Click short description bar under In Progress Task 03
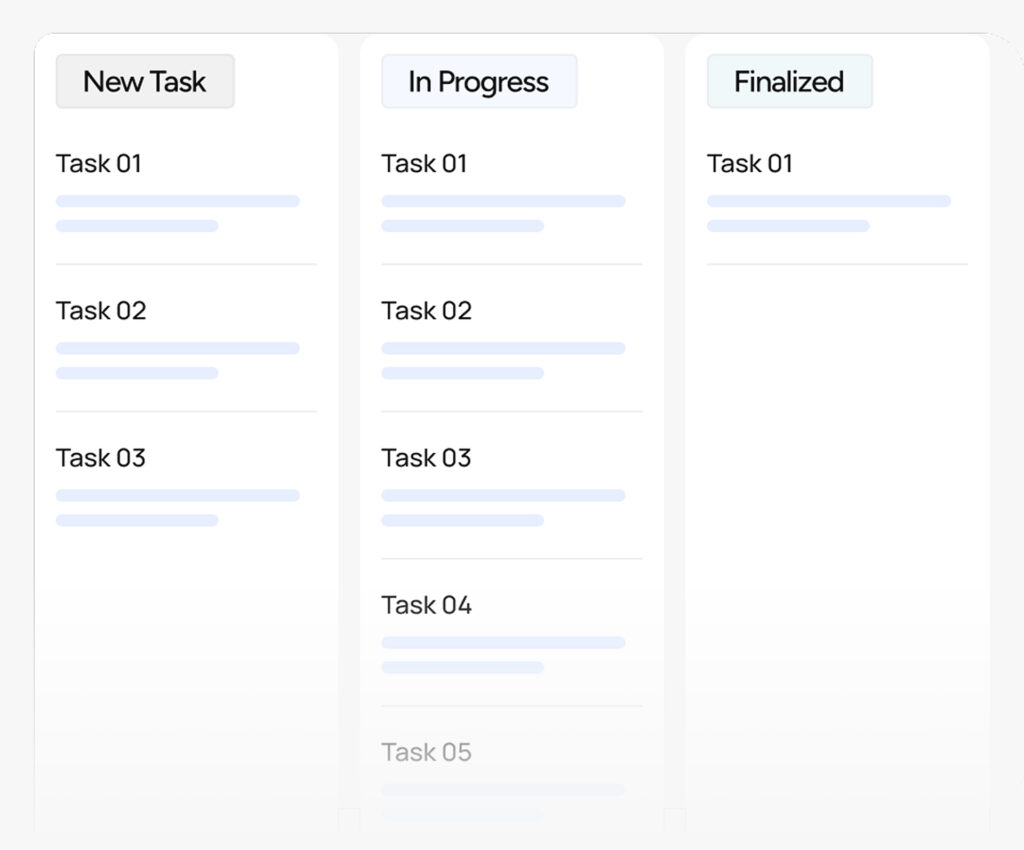The width and height of the screenshot is (1024, 850). pos(463,520)
